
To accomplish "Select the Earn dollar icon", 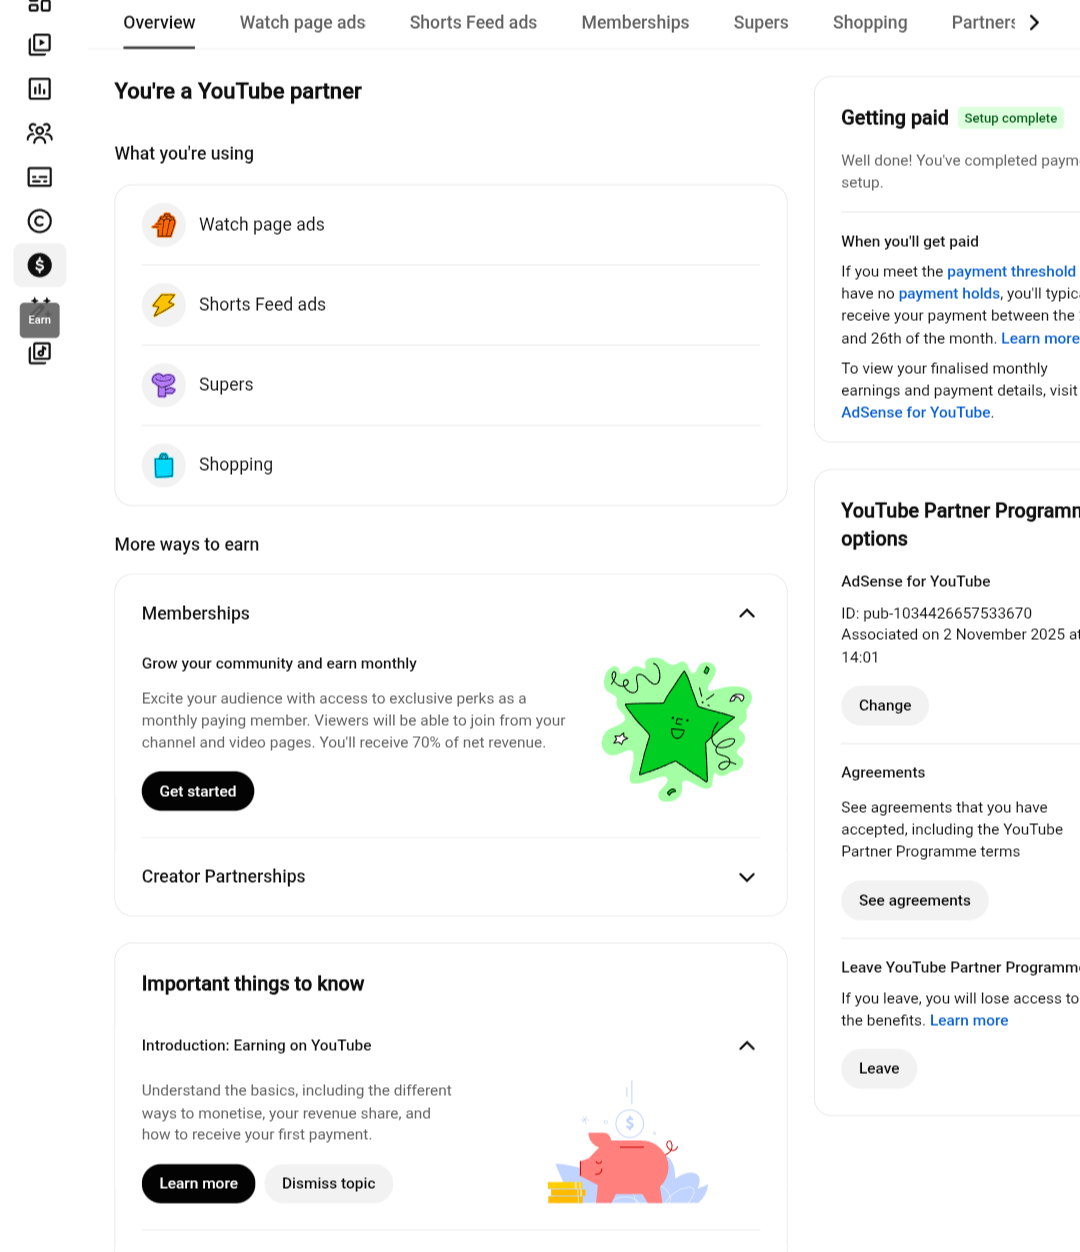I will (x=40, y=265).
